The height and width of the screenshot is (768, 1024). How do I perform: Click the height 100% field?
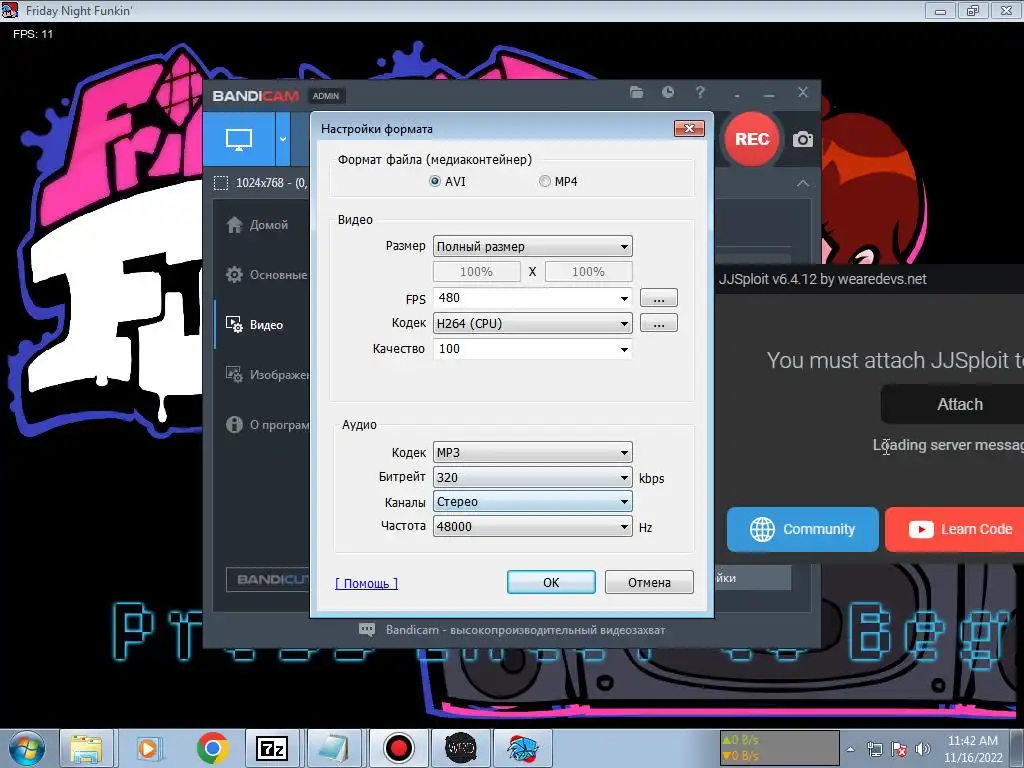[588, 272]
